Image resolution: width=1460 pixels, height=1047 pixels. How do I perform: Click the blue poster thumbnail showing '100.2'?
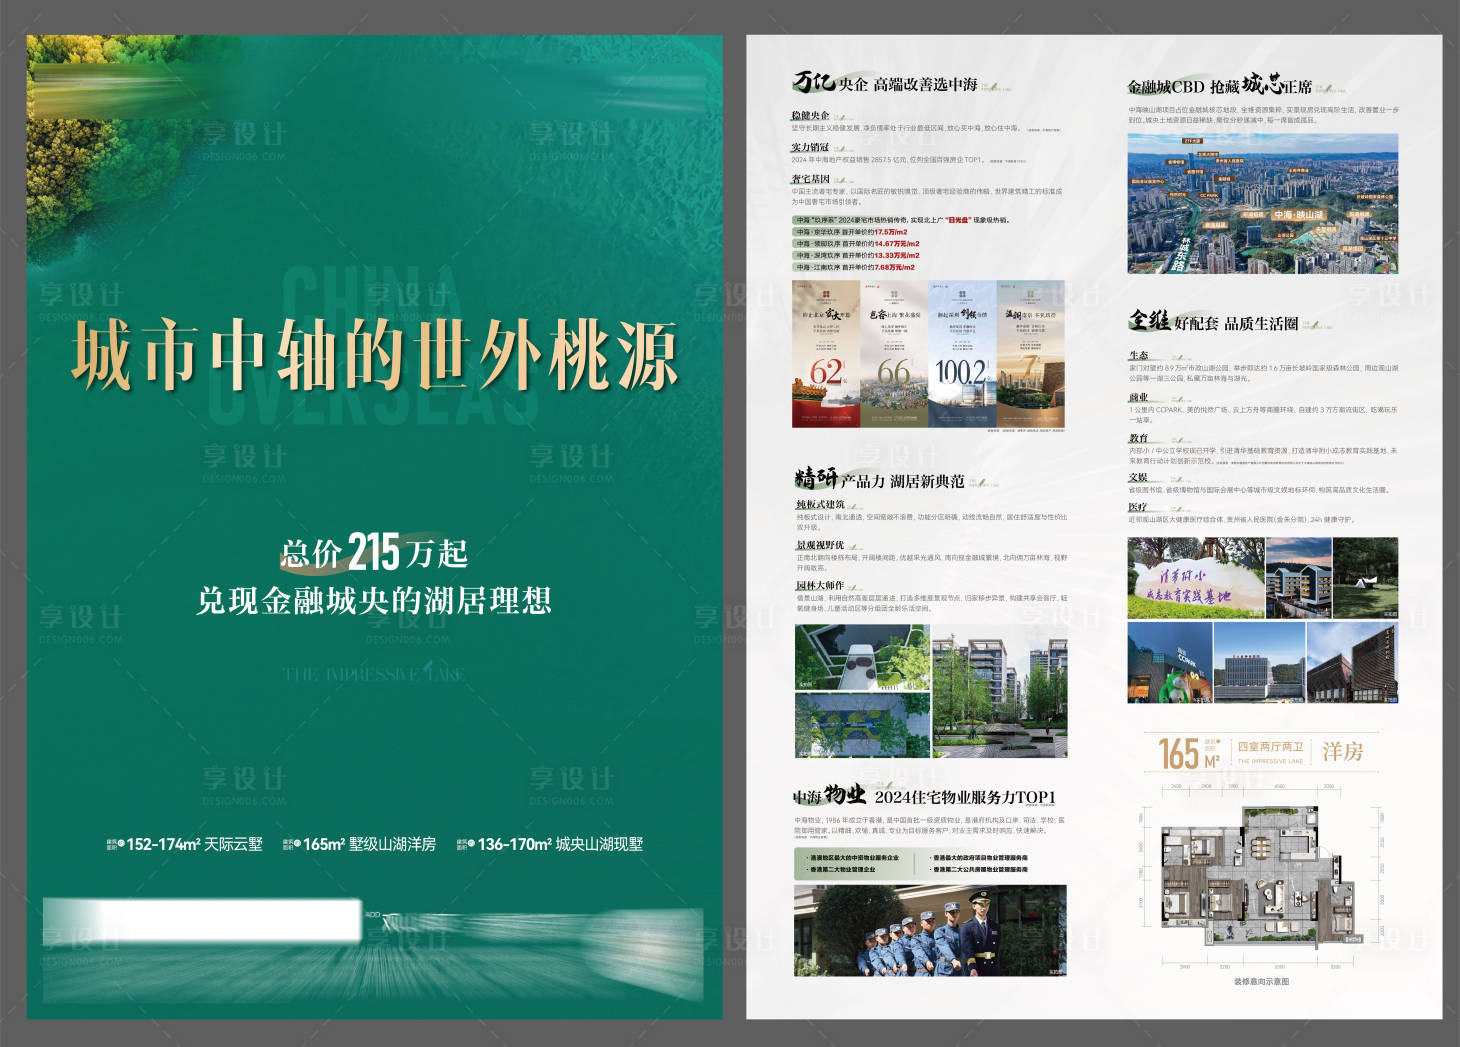962,354
